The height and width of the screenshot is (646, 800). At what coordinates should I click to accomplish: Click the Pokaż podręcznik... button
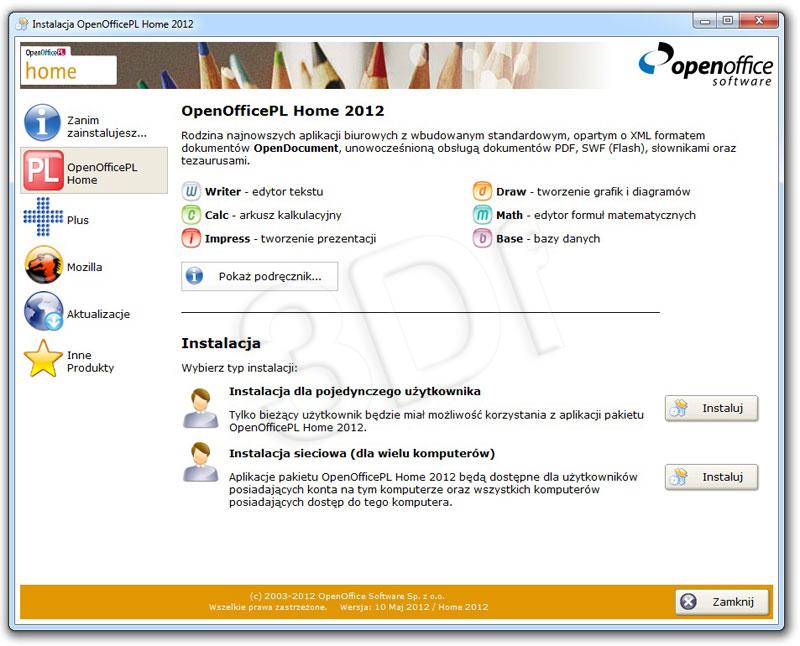259,277
